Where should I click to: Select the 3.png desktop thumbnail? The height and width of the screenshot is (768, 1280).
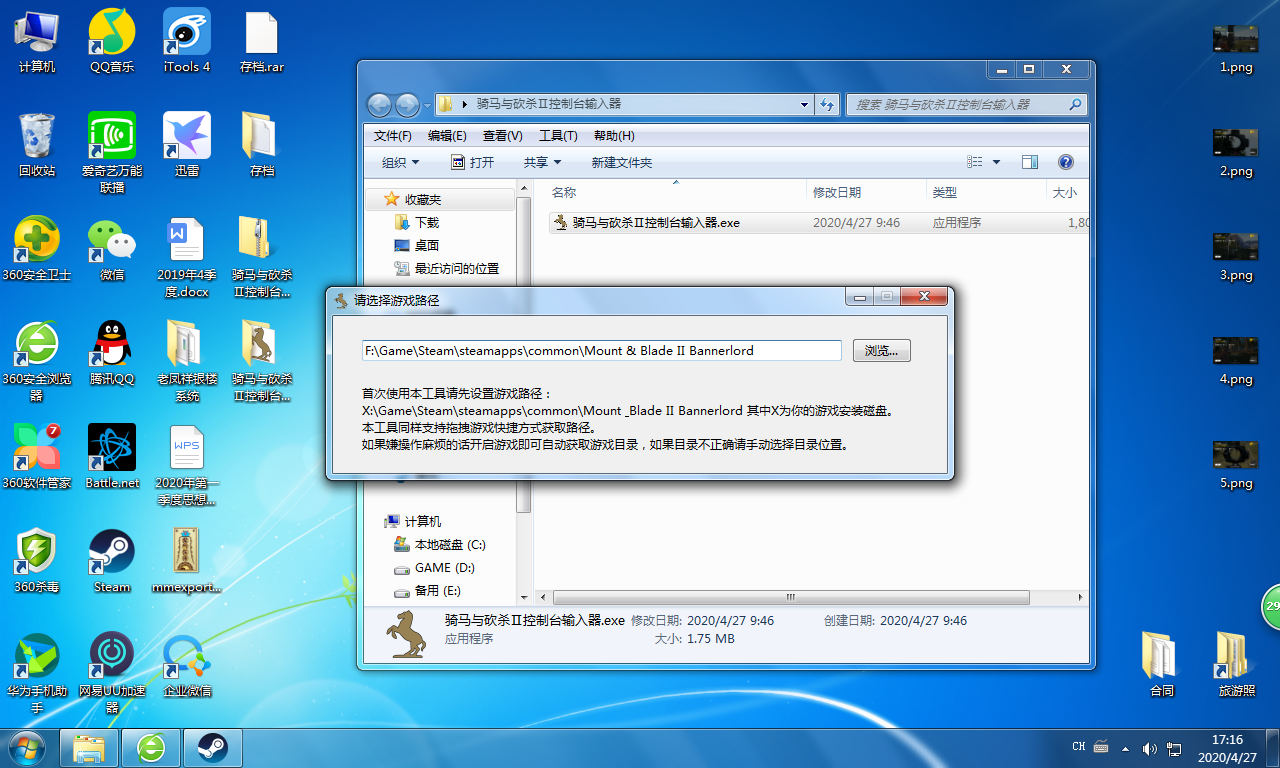coord(1236,255)
